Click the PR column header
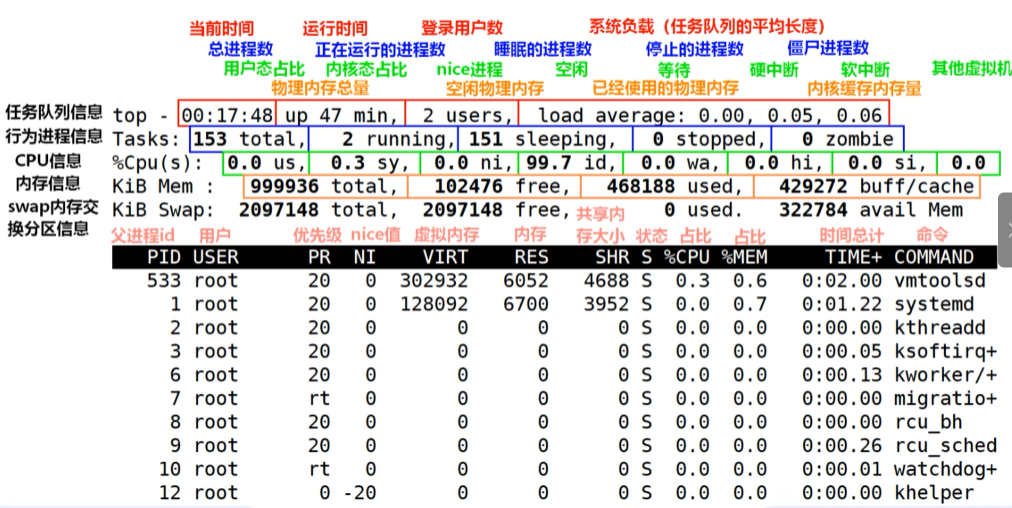The height and width of the screenshot is (508, 1012). click(319, 257)
